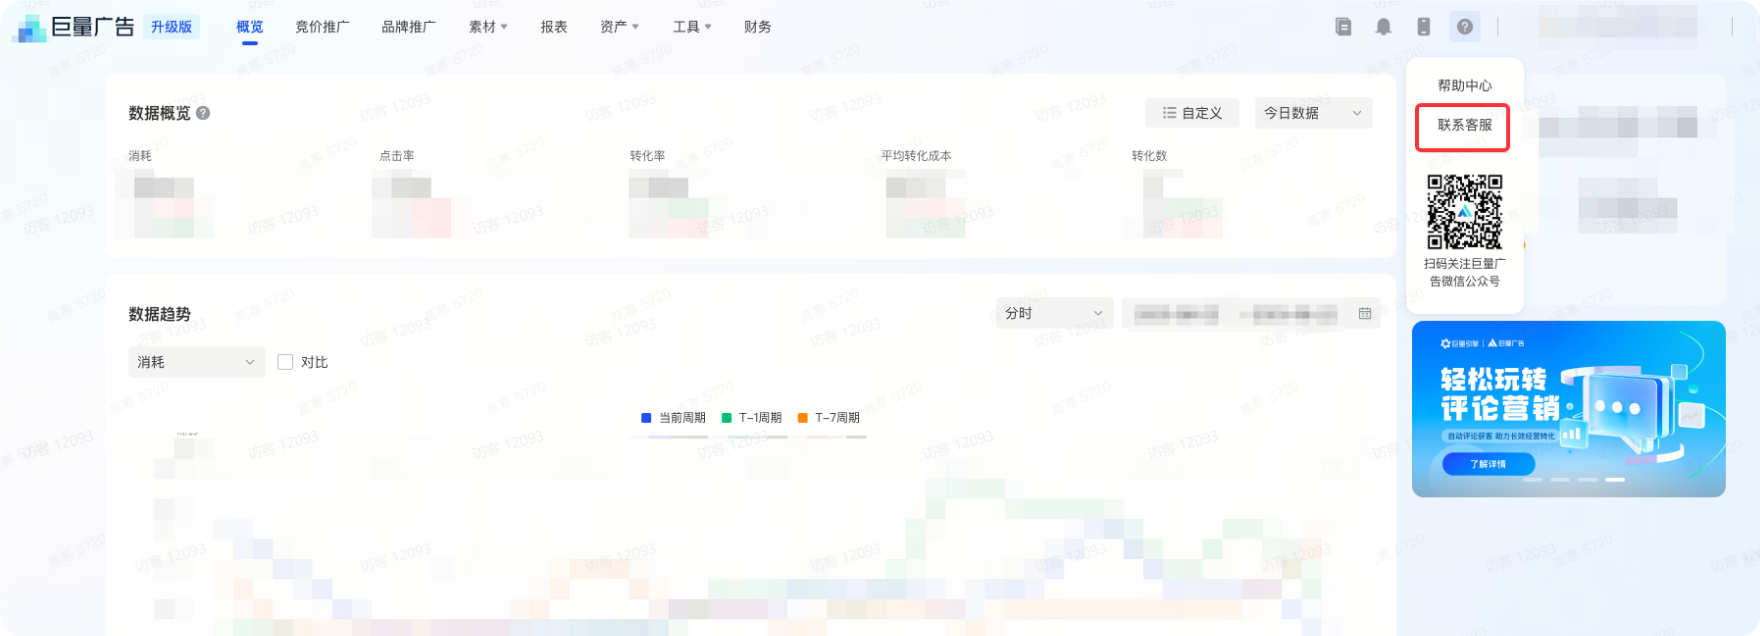
Task: Click the 巨量广告 QR code image
Action: tap(1465, 212)
